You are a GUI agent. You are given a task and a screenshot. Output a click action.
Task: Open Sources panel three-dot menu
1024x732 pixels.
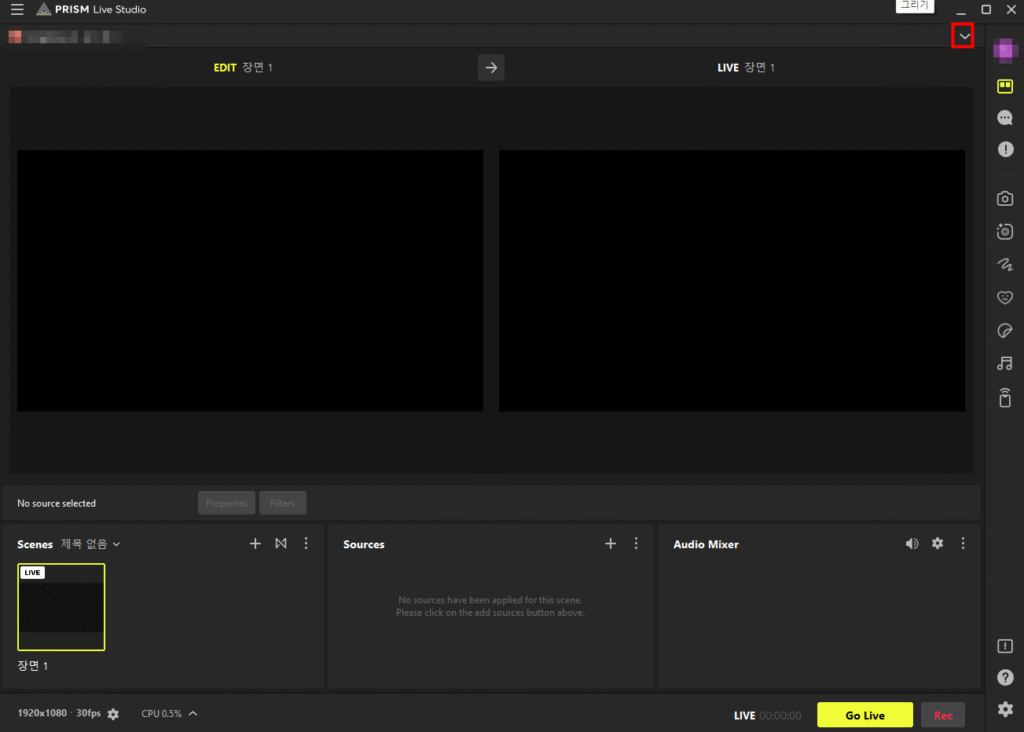click(x=635, y=543)
